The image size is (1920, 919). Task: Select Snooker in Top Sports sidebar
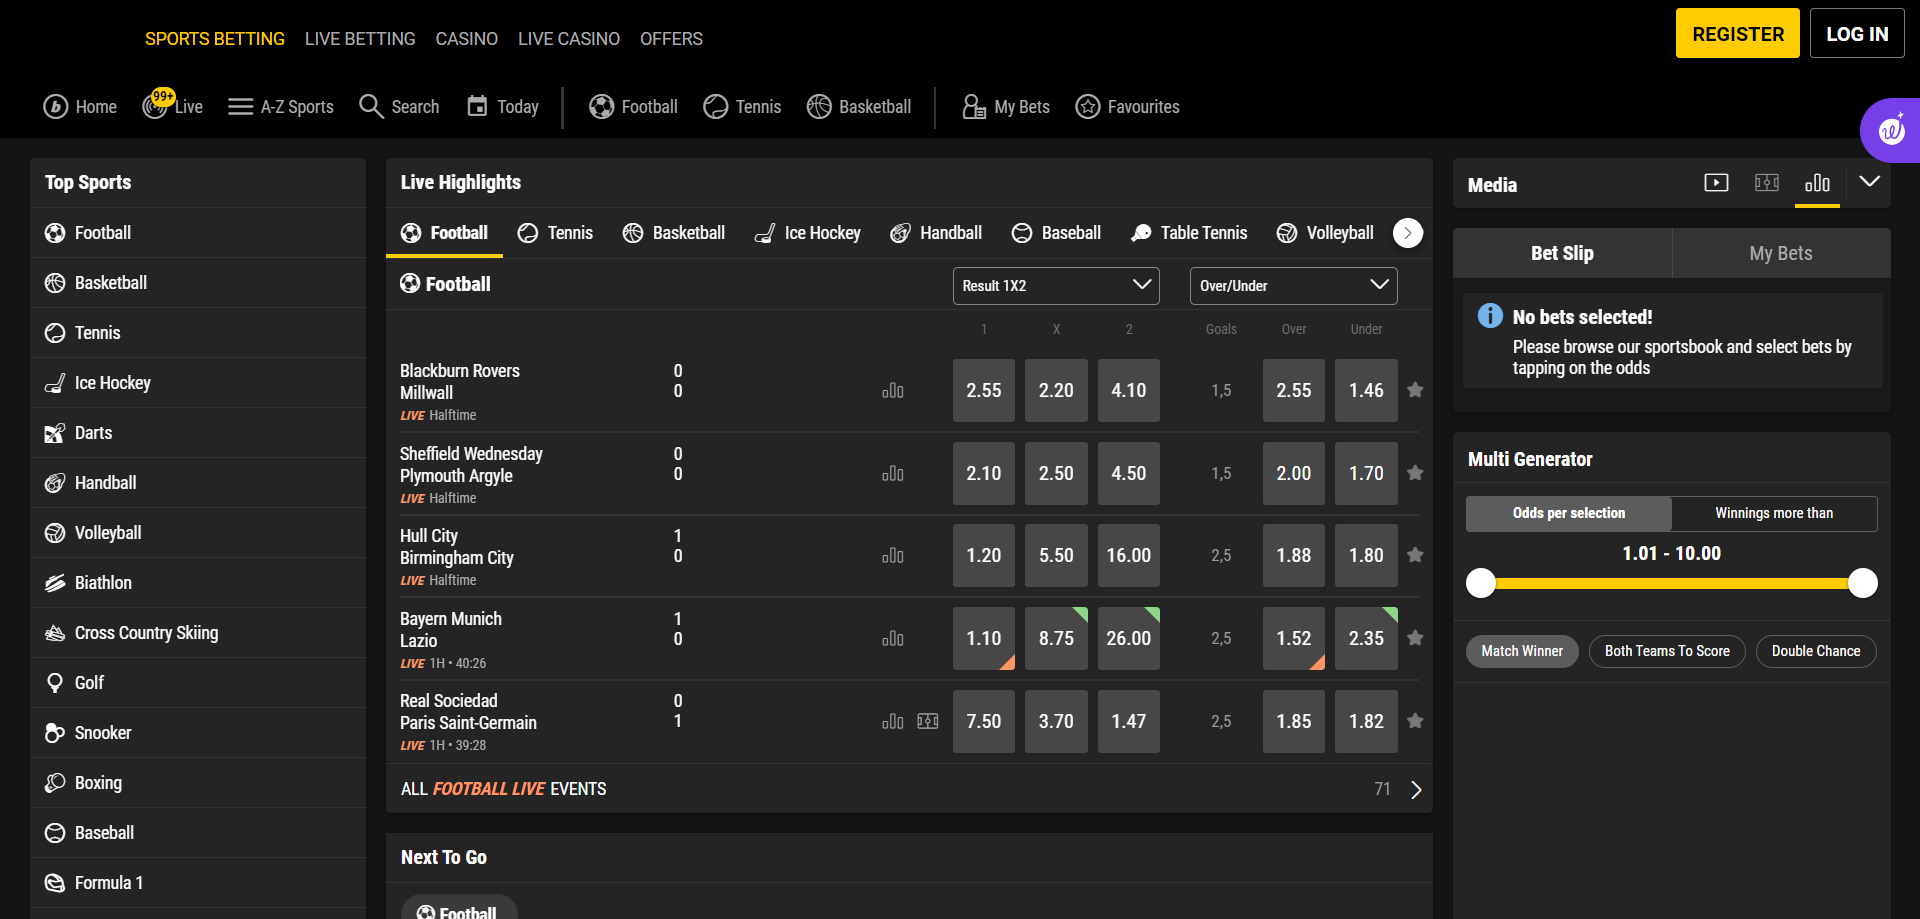pyautogui.click(x=198, y=733)
